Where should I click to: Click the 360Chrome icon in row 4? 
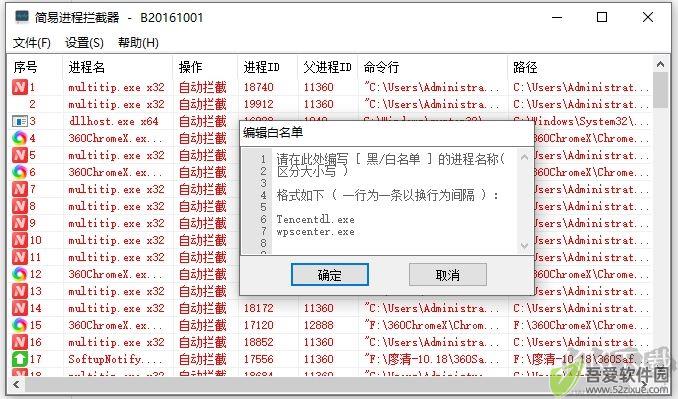pyautogui.click(x=19, y=138)
